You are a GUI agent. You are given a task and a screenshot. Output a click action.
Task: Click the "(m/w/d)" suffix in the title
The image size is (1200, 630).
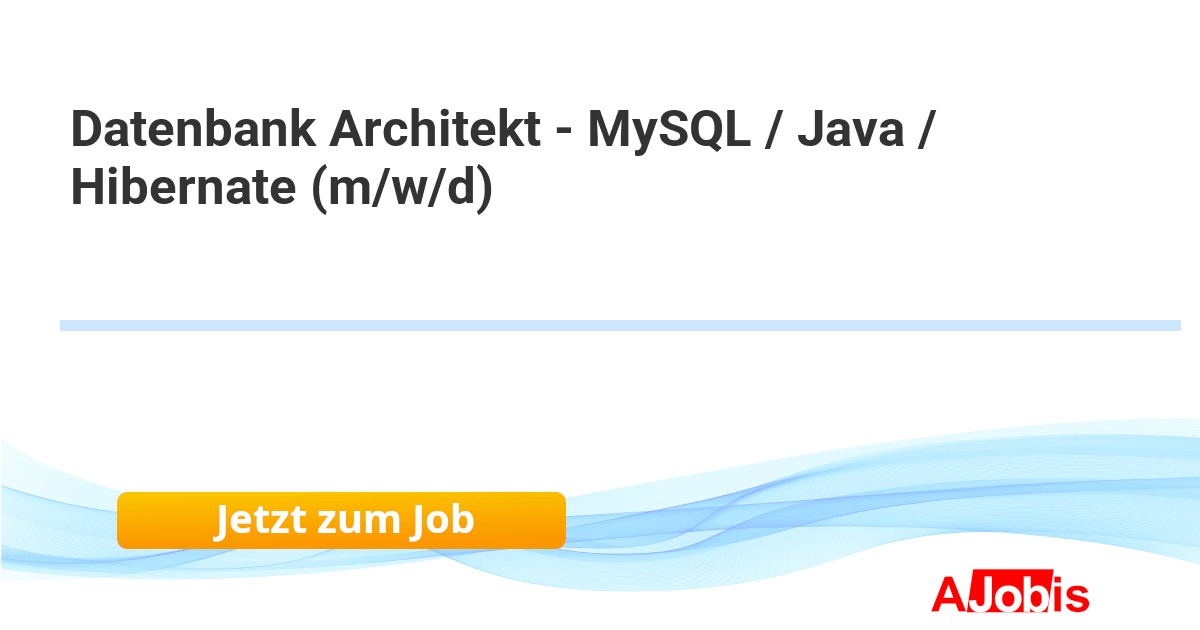tap(402, 188)
